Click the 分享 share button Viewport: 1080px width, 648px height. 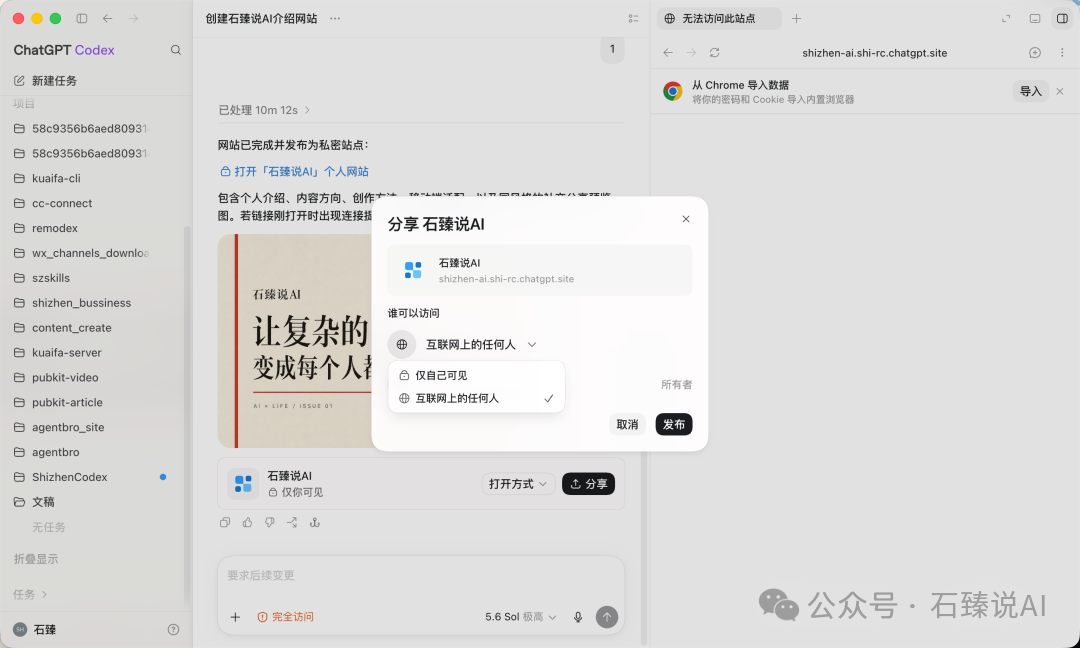[589, 484]
